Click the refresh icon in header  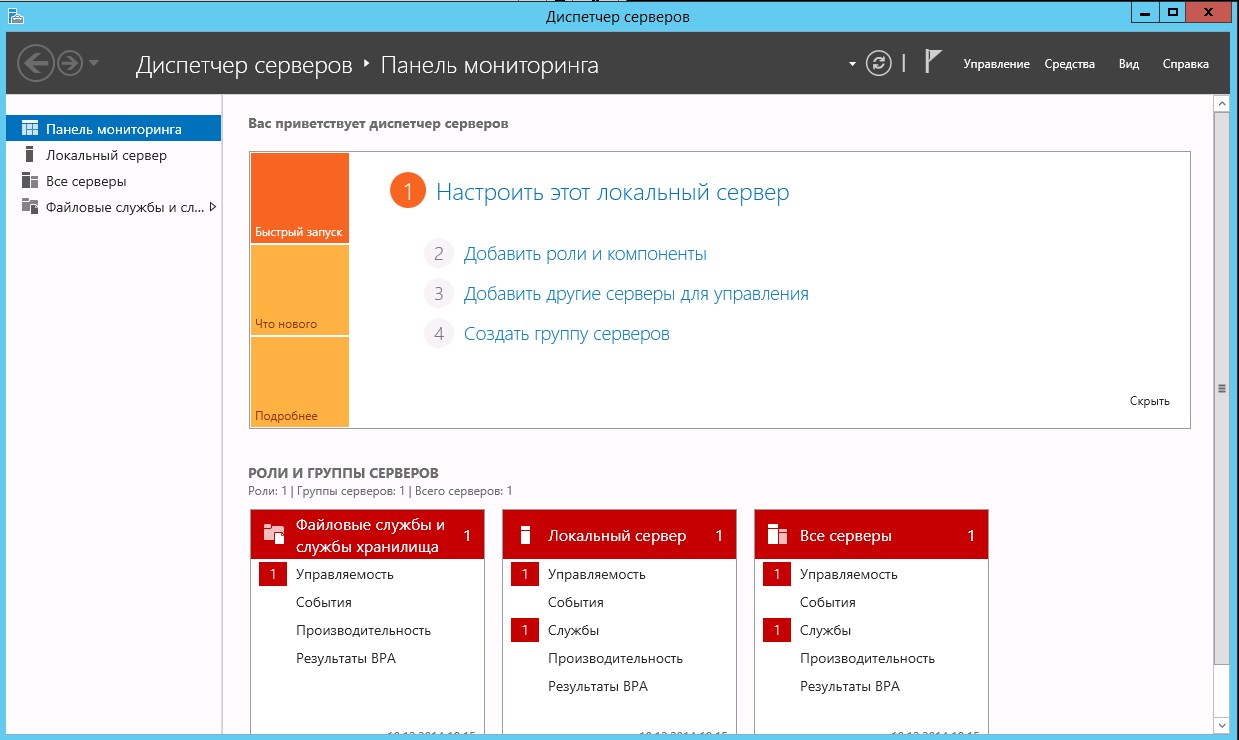[x=878, y=63]
